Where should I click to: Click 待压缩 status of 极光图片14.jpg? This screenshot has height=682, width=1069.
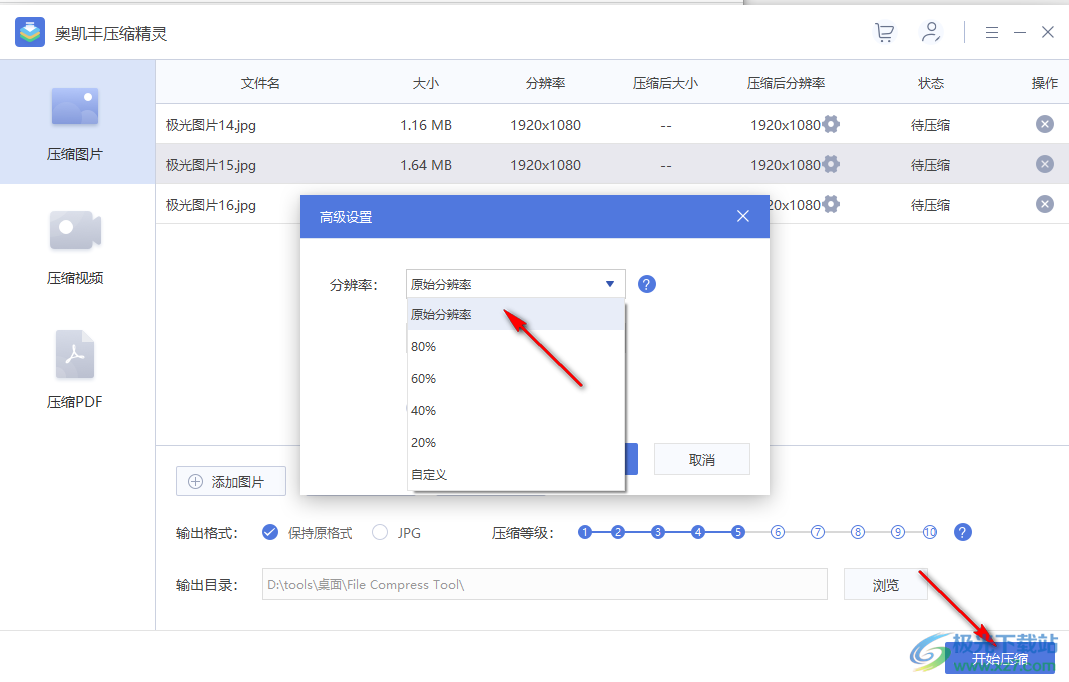931,125
